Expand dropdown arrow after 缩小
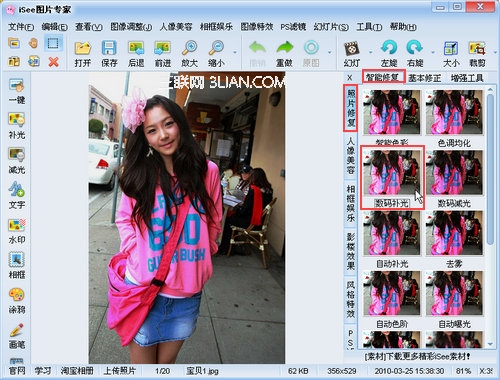Viewport: 500px width, 380px height. point(235,52)
